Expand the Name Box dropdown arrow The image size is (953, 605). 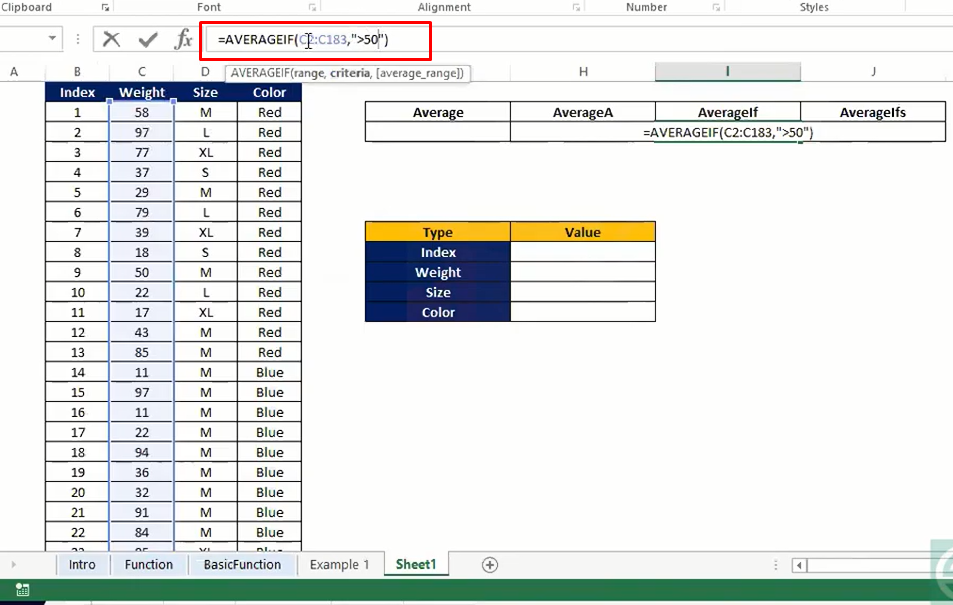(52, 39)
